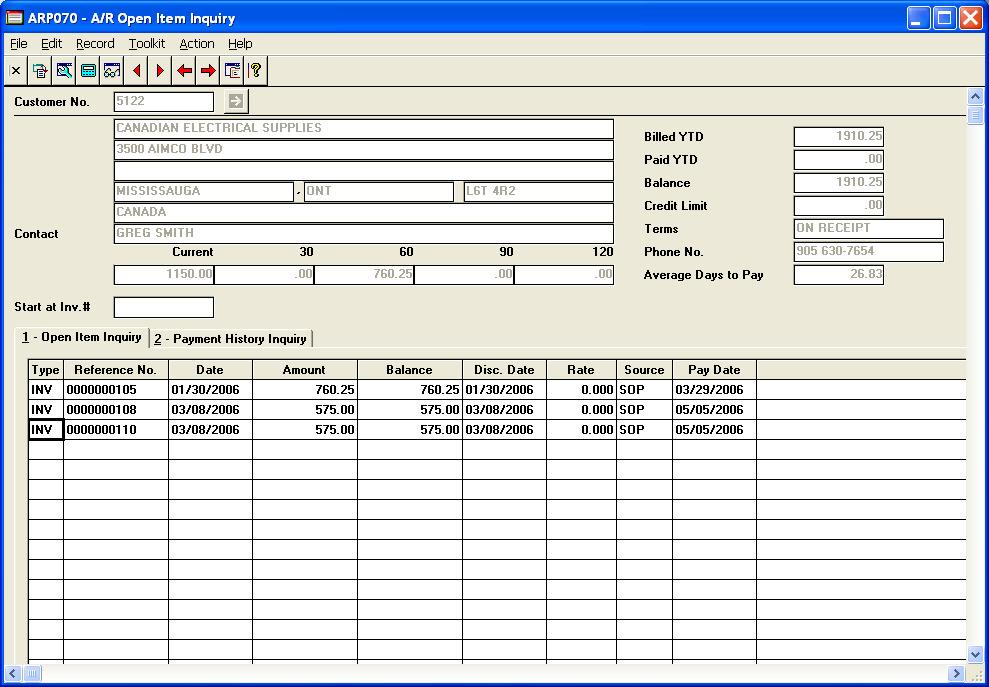Open the Toolkit menu
Image resolution: width=989 pixels, height=687 pixels.
tap(147, 44)
